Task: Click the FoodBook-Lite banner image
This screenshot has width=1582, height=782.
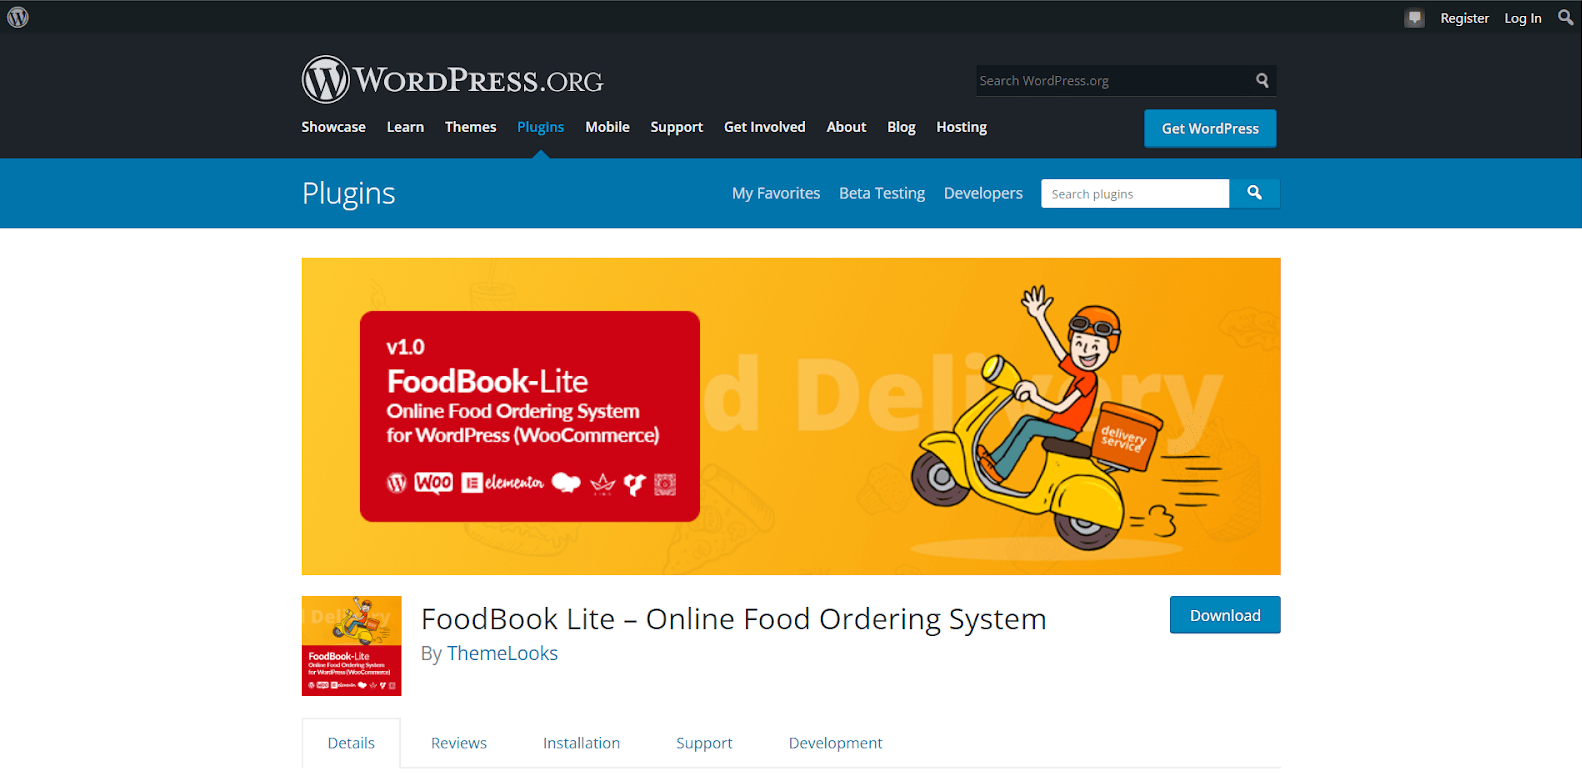Action: 791,416
